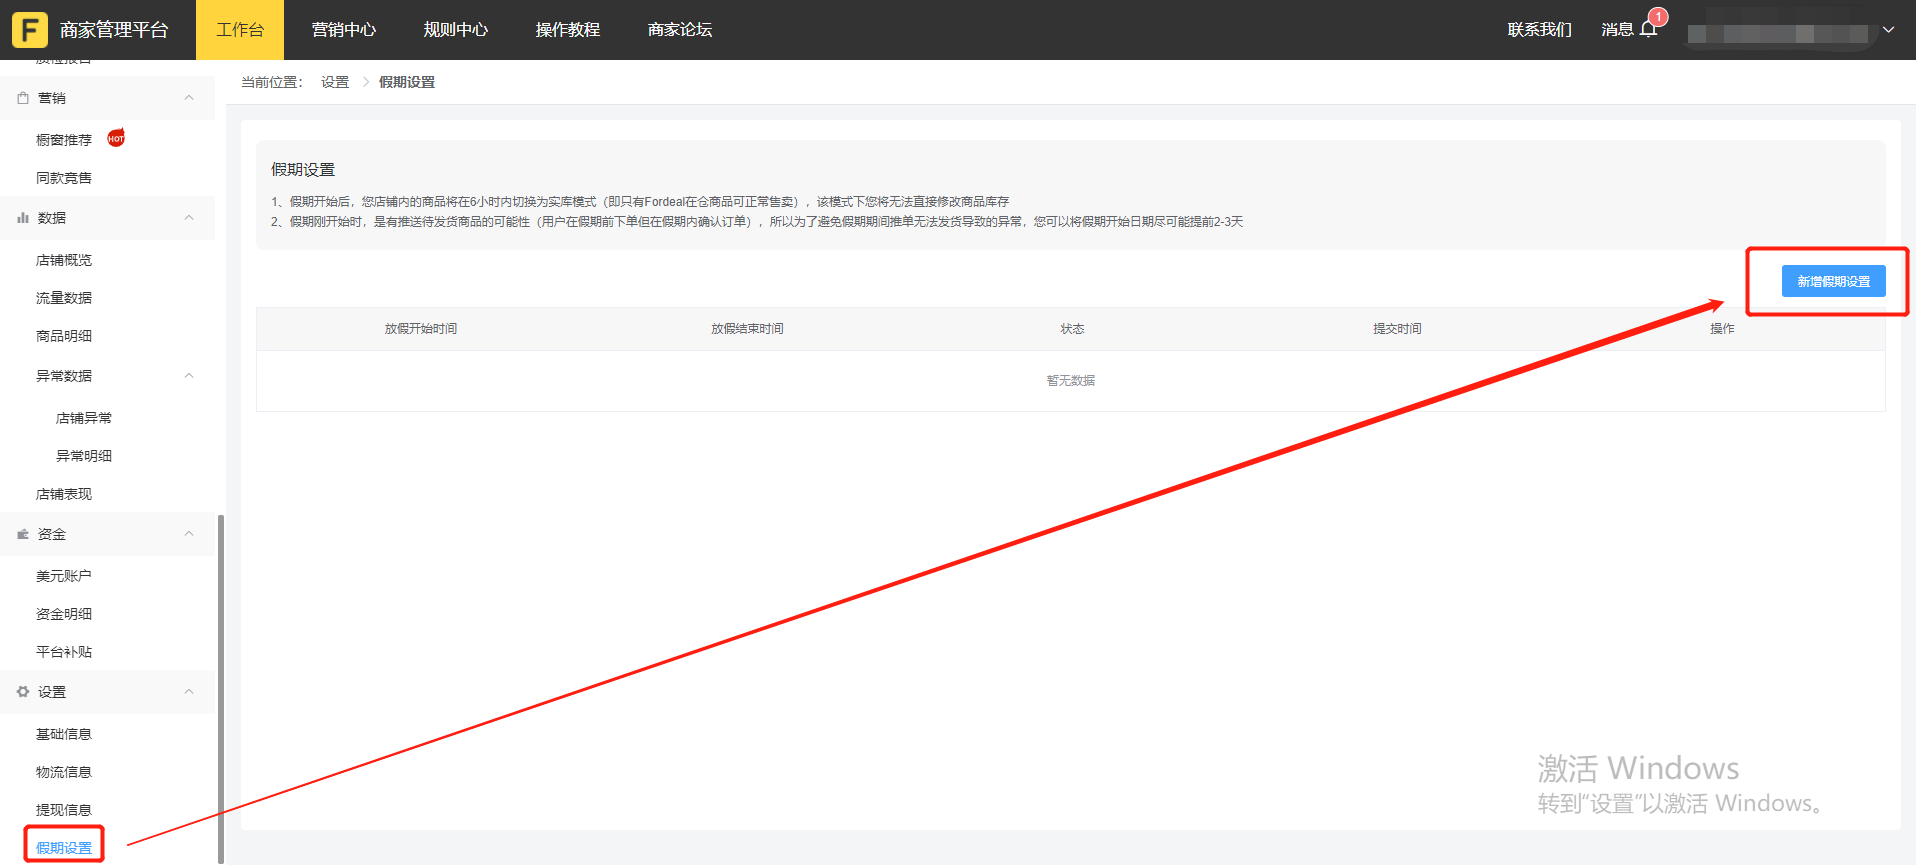
Task: Click the yellow F platform logo
Action: click(29, 30)
